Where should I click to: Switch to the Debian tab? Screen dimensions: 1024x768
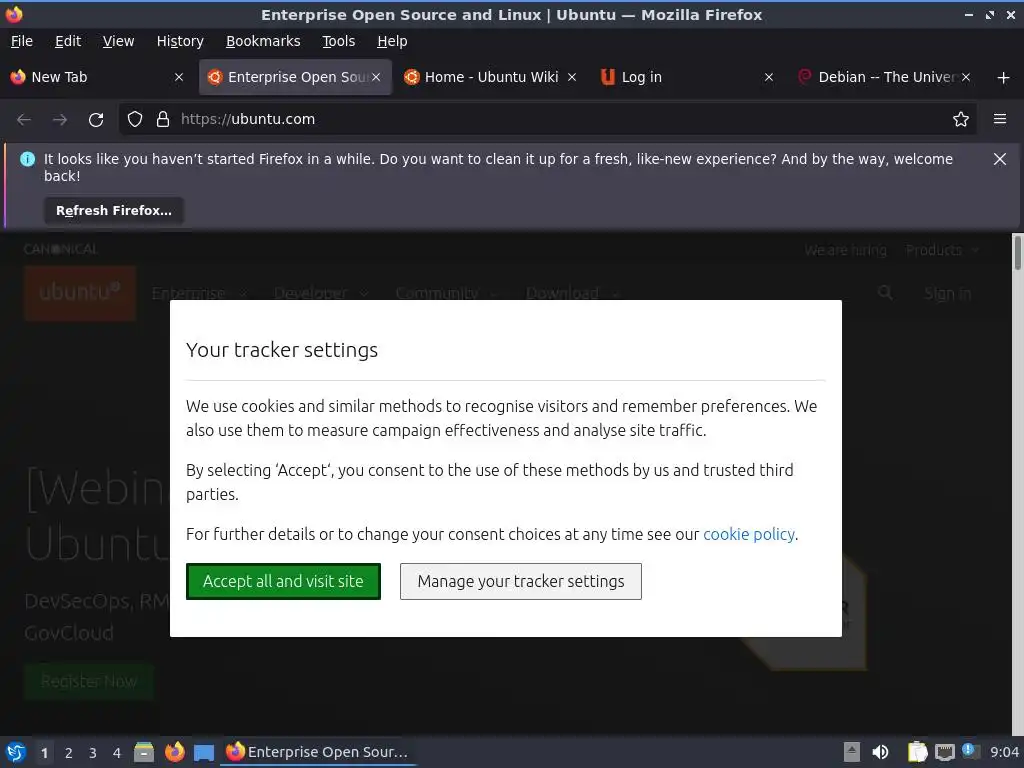tap(883, 77)
